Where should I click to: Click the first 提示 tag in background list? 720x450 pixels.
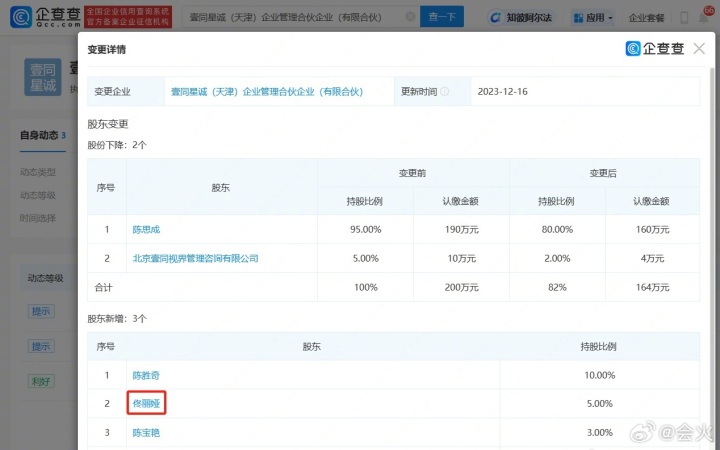(41, 311)
